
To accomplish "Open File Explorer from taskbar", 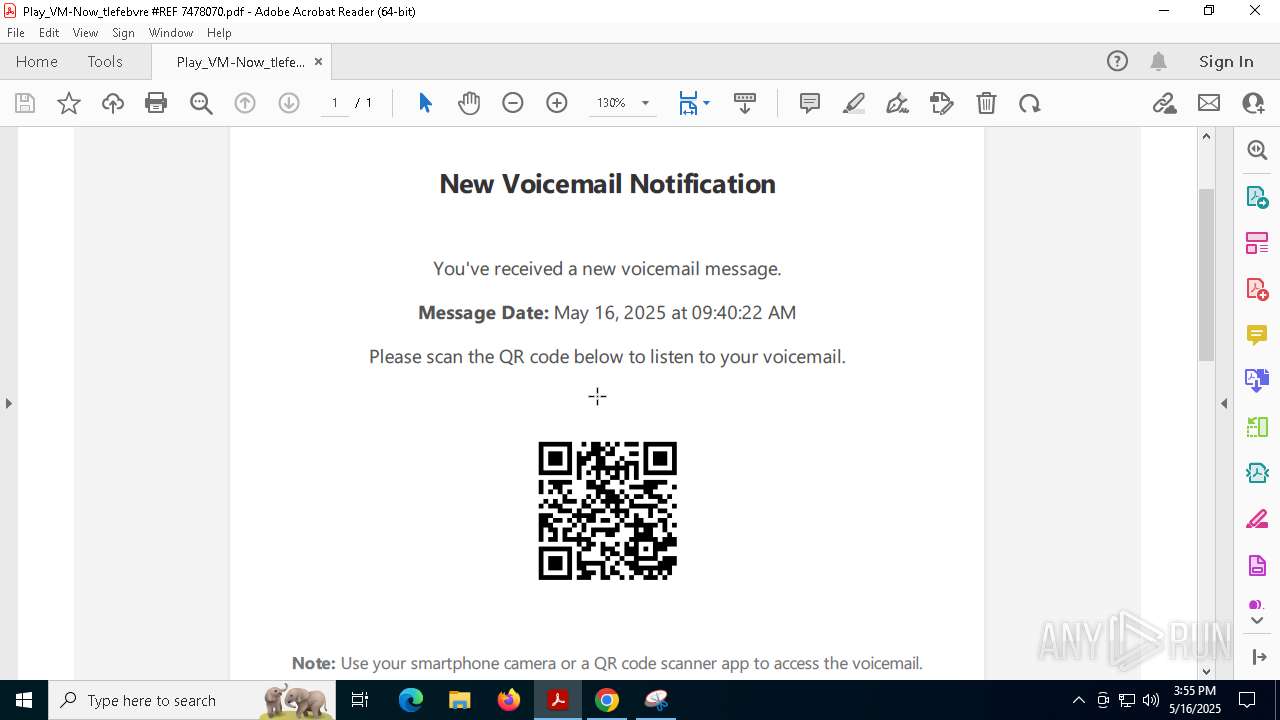I will click(x=460, y=700).
